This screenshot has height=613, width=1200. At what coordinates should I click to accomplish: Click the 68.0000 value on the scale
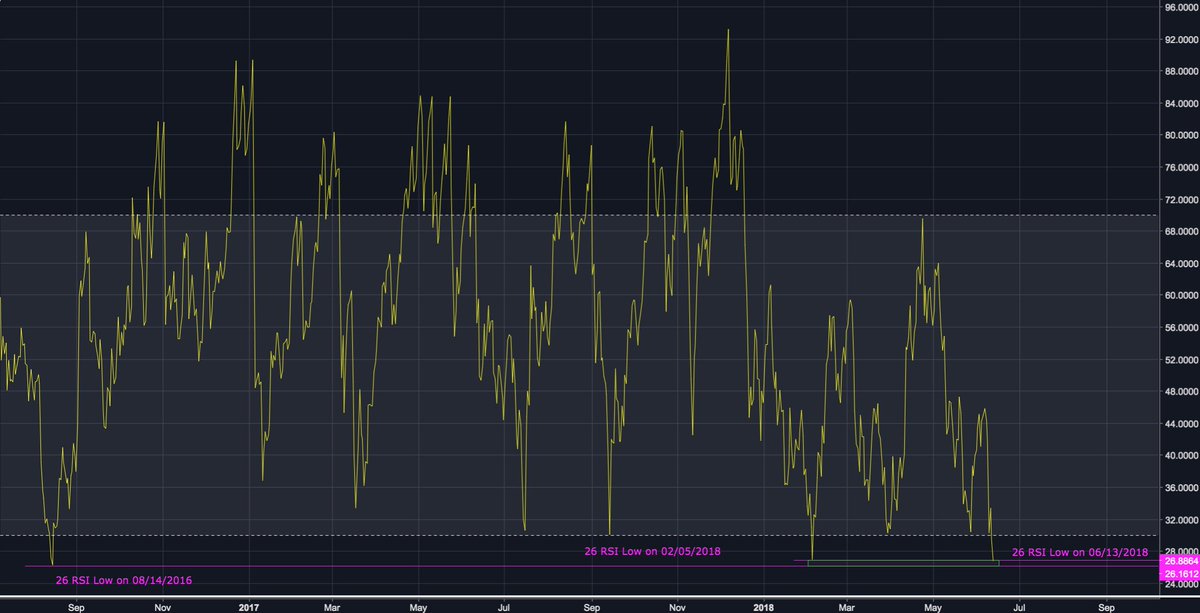[1182, 232]
